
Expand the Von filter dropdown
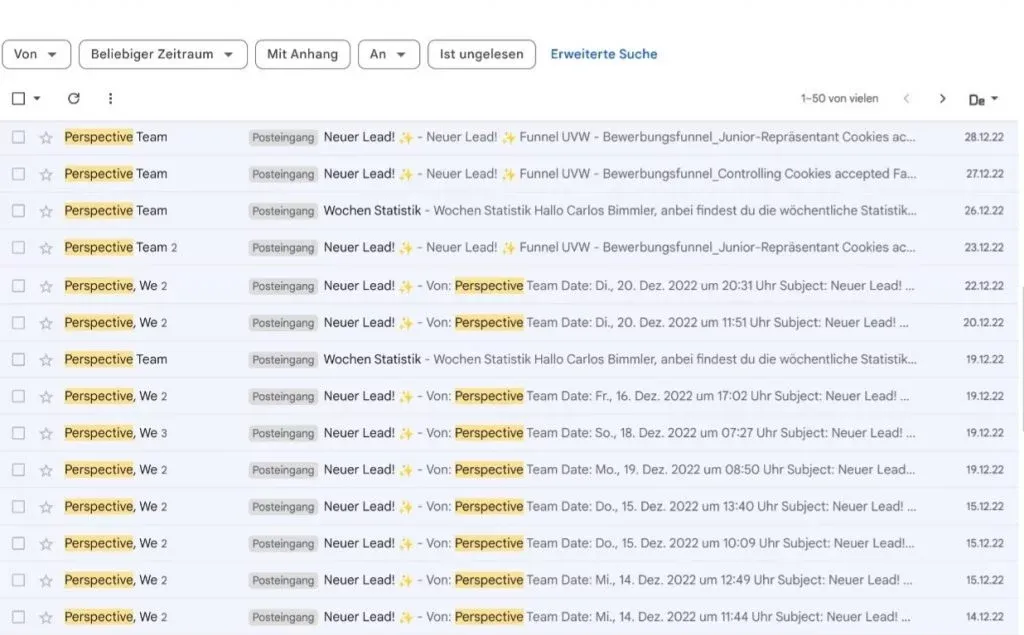click(37, 54)
